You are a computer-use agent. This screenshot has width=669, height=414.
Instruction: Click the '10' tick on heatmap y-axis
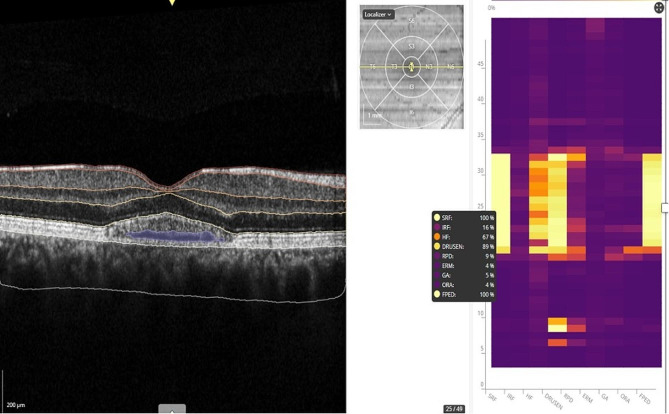[x=480, y=313]
